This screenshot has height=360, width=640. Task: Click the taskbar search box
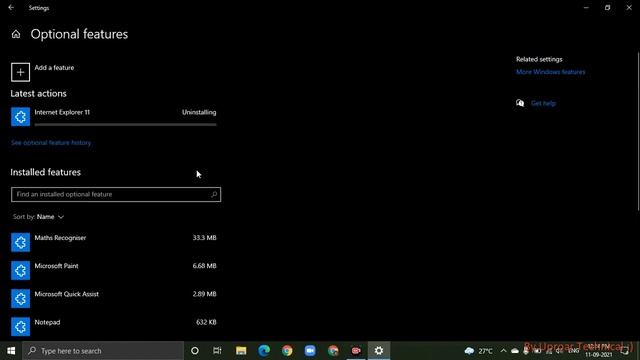(x=103, y=351)
